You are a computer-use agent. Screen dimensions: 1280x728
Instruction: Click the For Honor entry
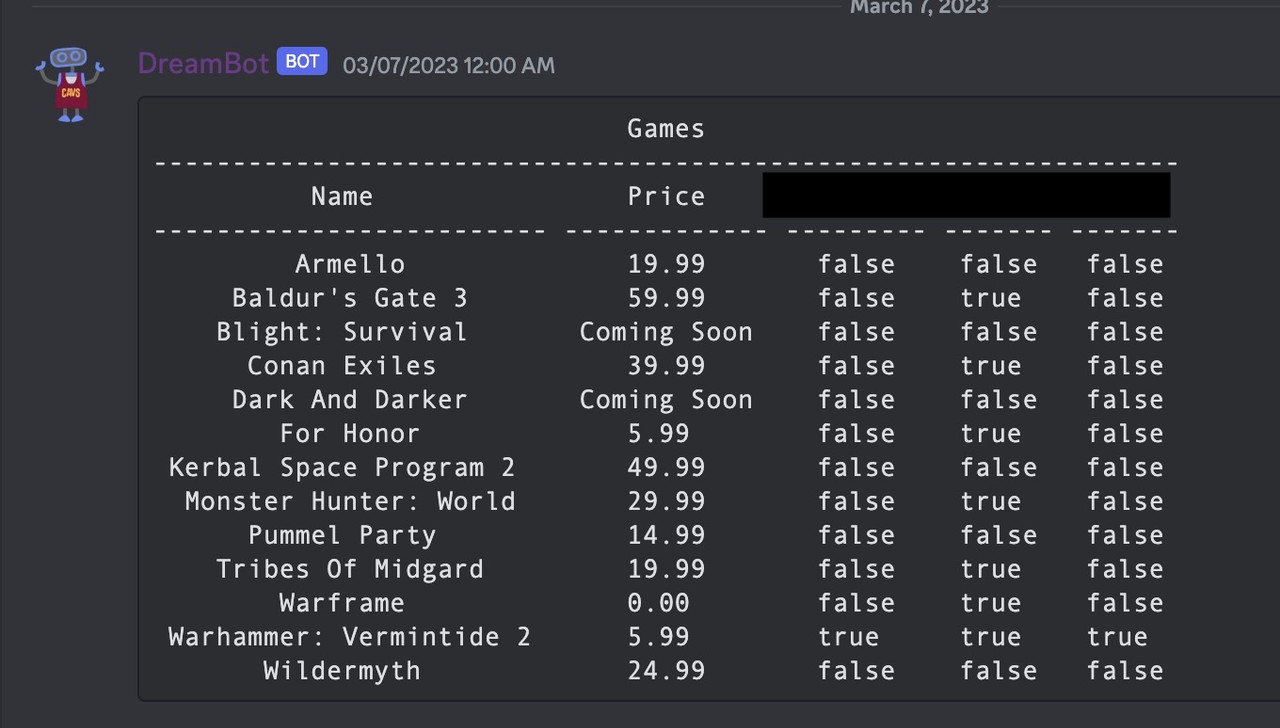pyautogui.click(x=350, y=433)
